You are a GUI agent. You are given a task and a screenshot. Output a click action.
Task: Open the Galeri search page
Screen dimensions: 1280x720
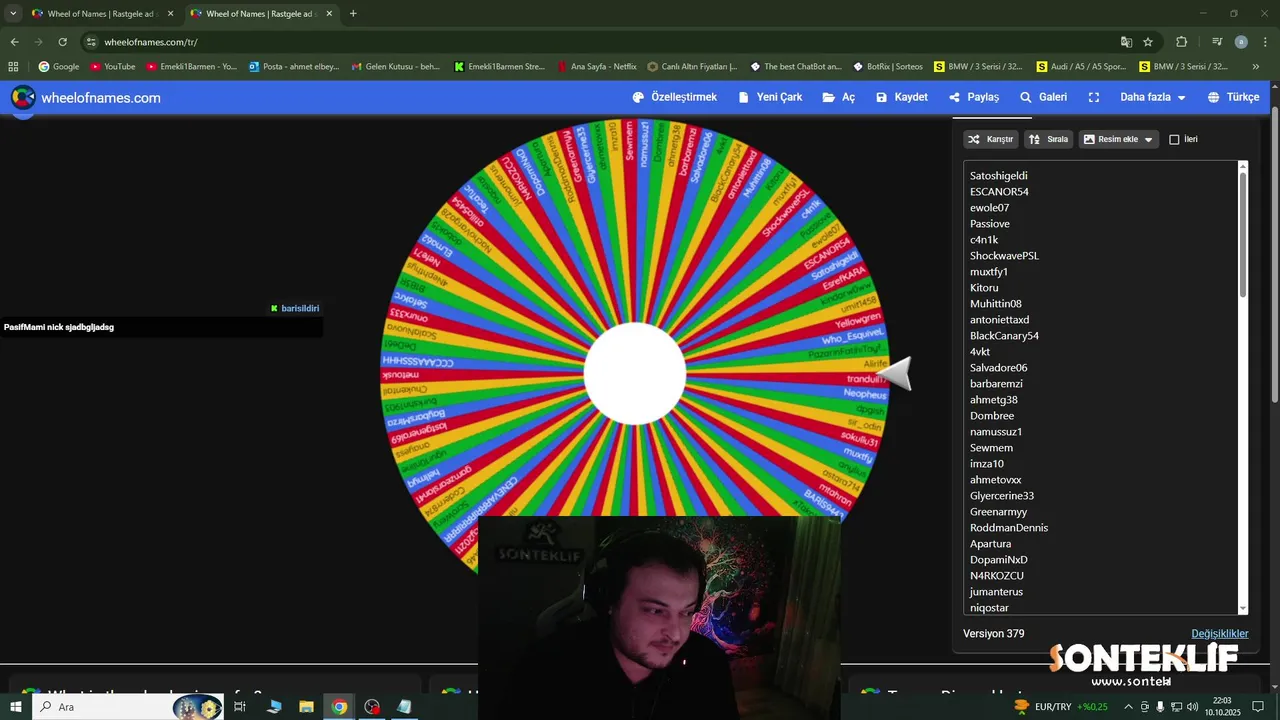(x=1043, y=97)
